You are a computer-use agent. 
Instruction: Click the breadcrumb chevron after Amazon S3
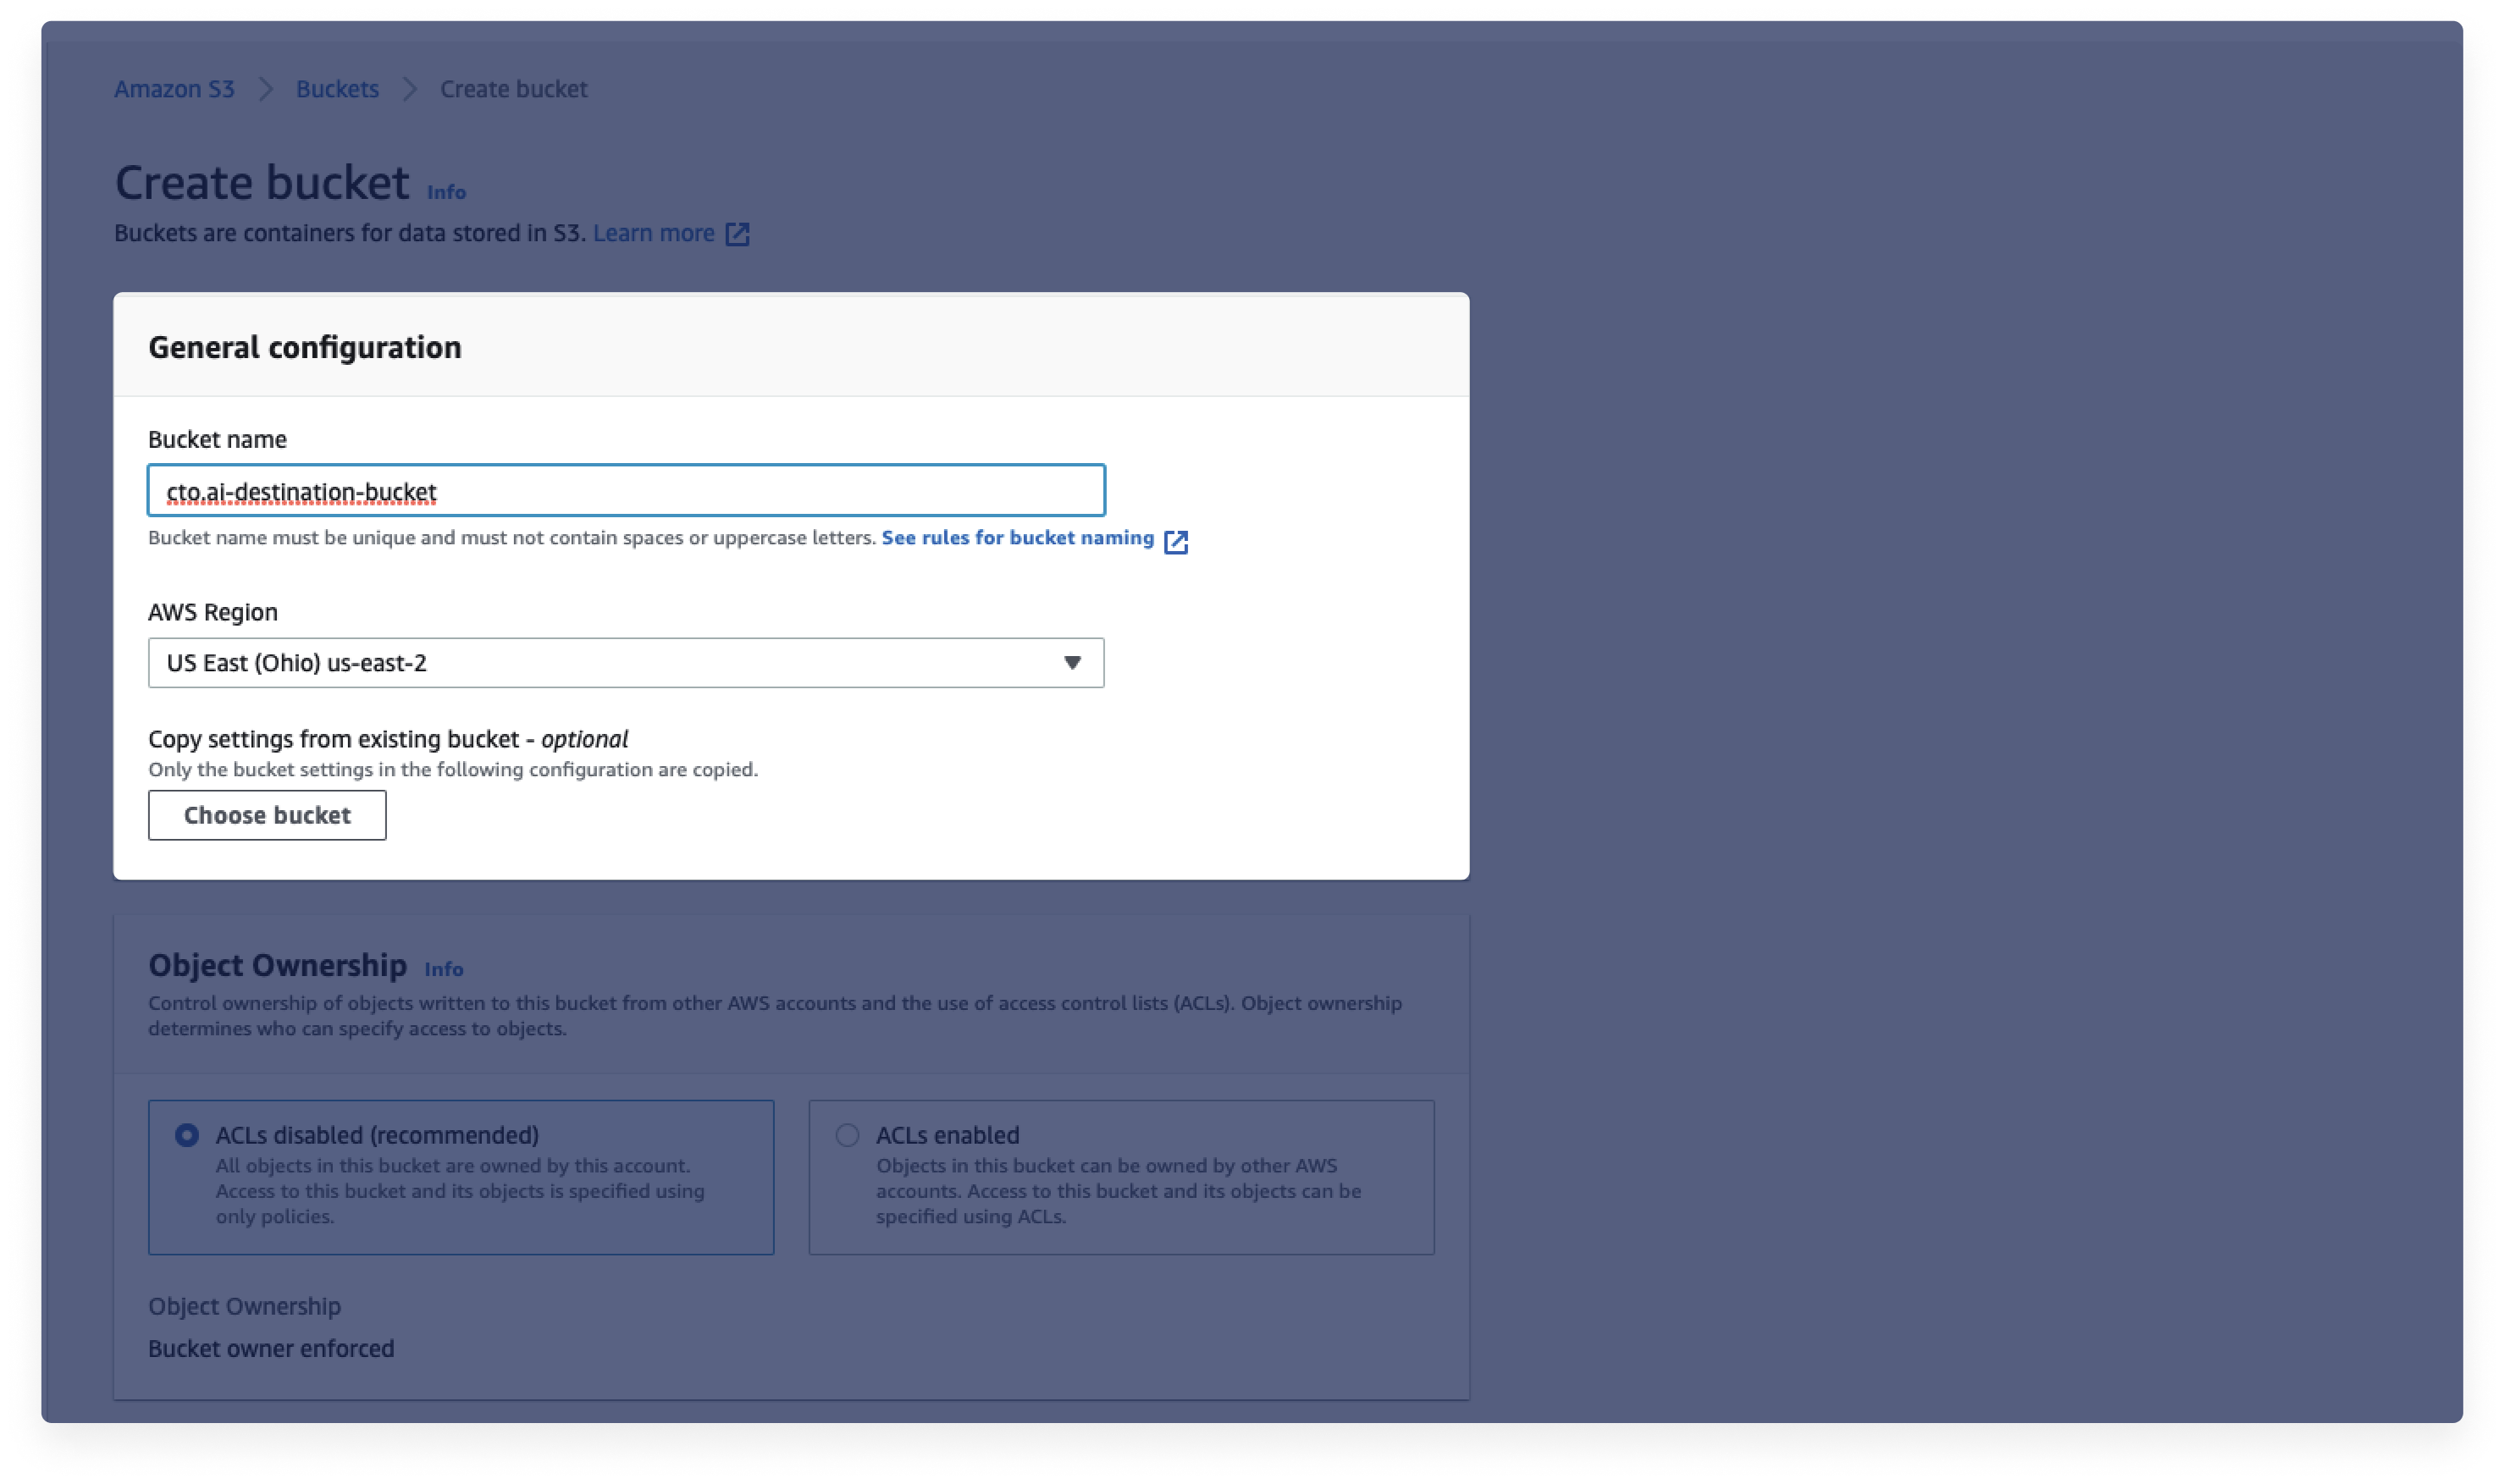(266, 89)
